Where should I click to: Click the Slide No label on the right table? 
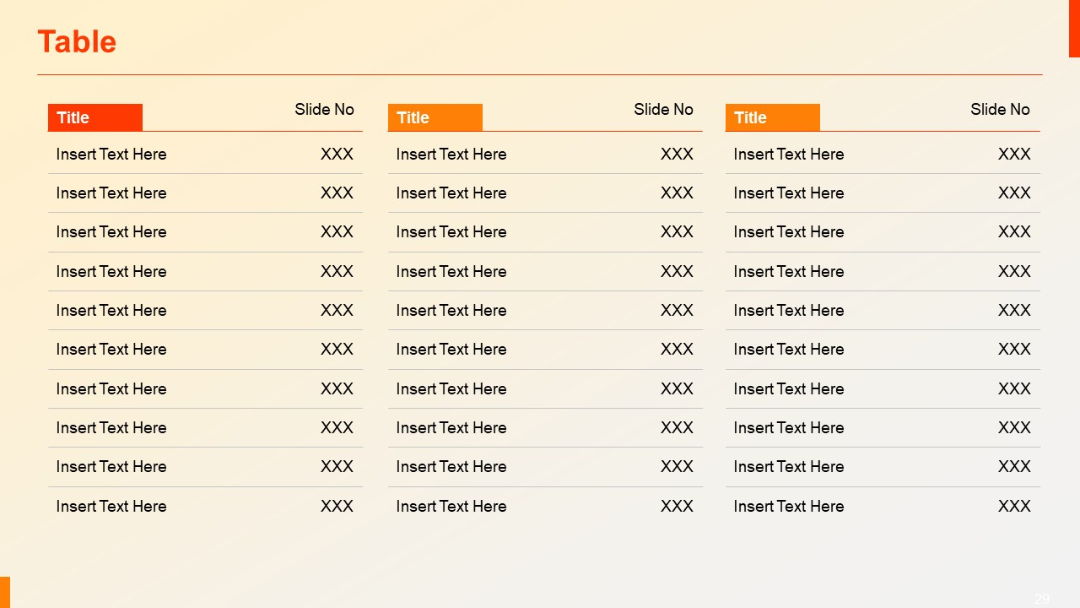tap(1000, 110)
